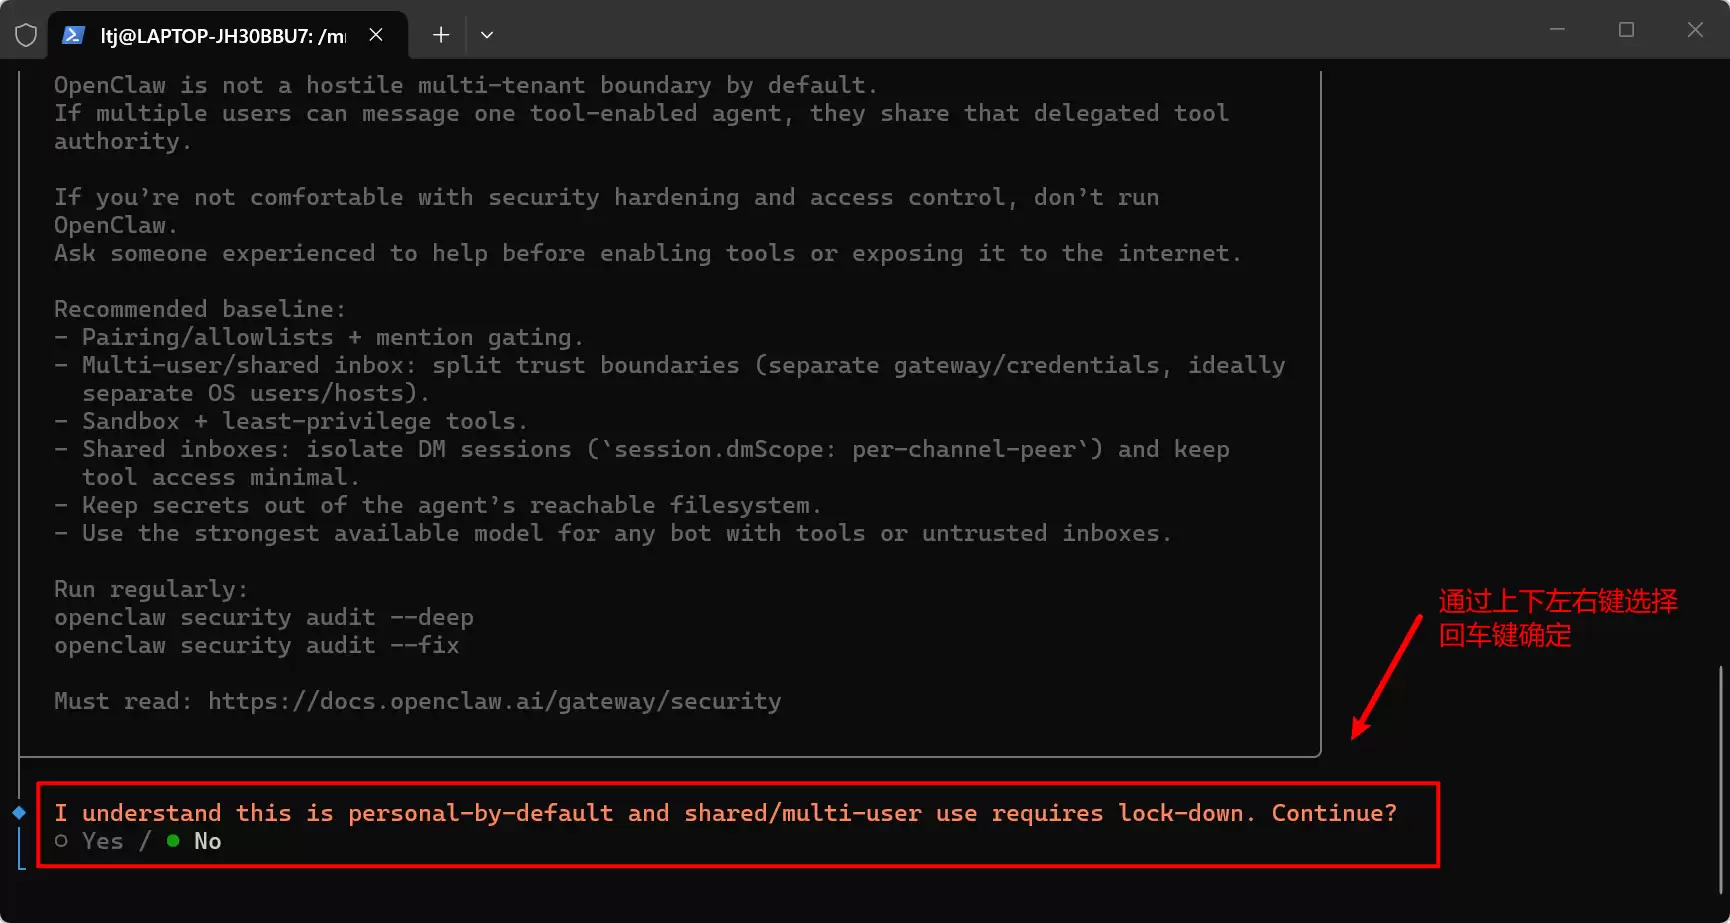
Task: Click the red Chinese annotation text
Action: click(x=1557, y=617)
